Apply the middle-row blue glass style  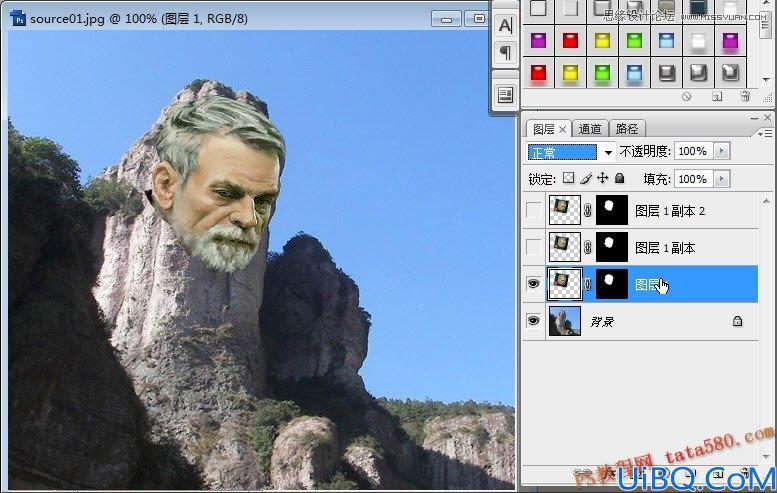point(666,41)
